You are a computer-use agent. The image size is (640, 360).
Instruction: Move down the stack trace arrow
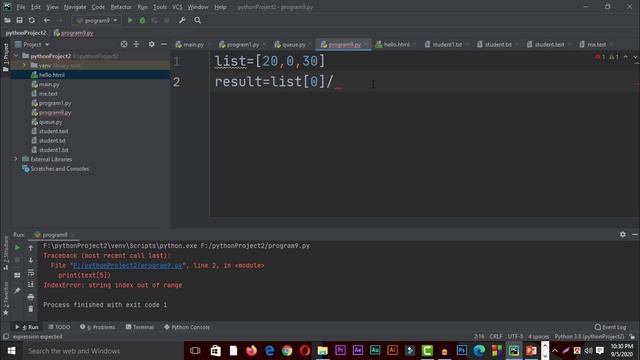tap(31, 260)
